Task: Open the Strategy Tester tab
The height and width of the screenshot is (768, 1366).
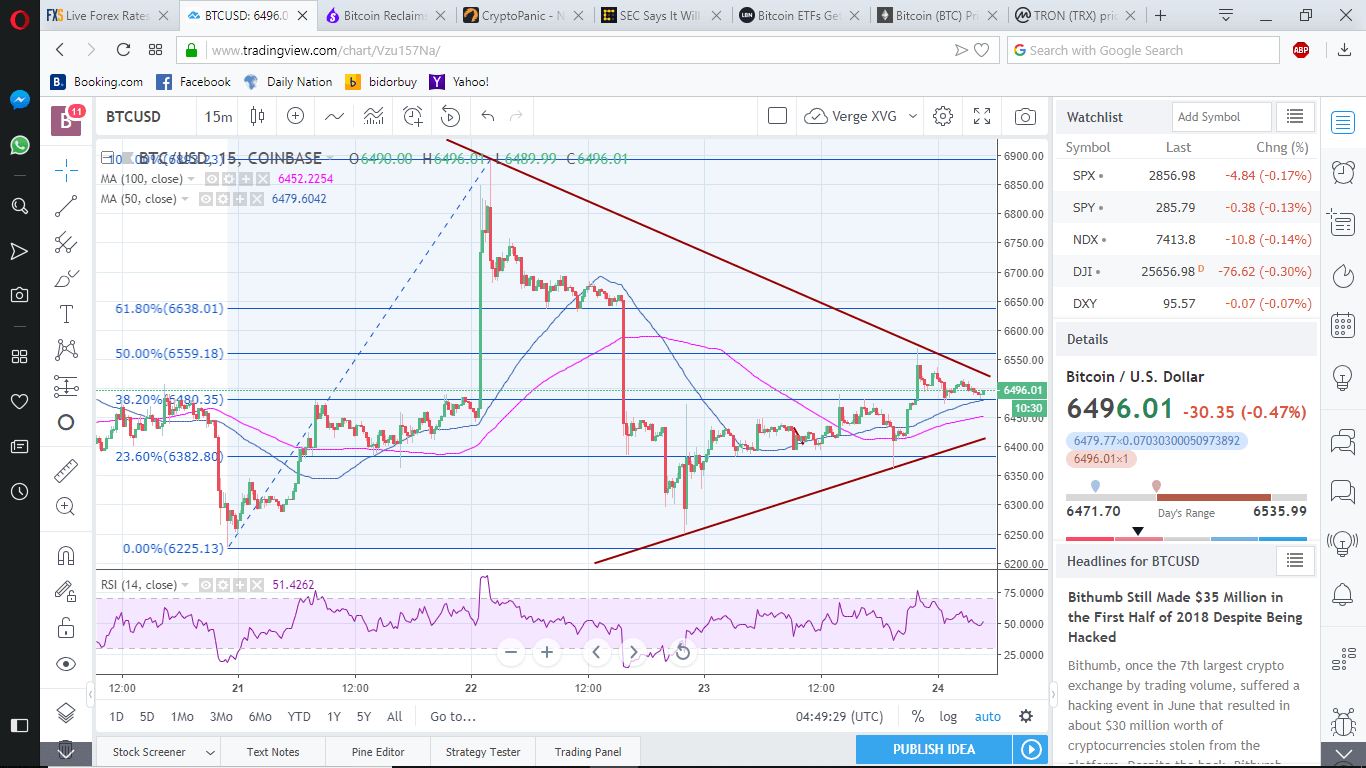Action: pyautogui.click(x=483, y=752)
